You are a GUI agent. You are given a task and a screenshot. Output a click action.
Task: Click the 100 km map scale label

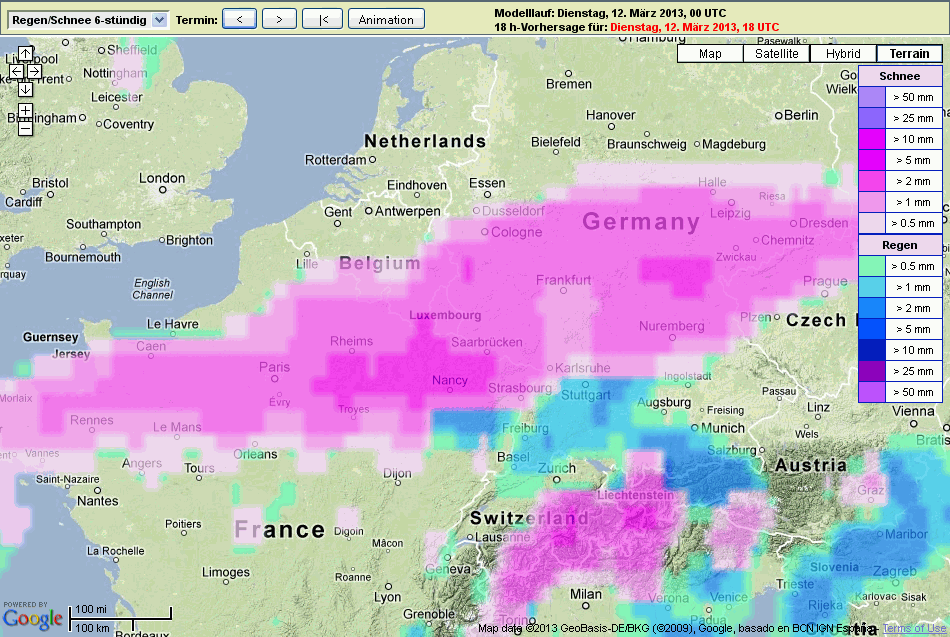tap(93, 628)
